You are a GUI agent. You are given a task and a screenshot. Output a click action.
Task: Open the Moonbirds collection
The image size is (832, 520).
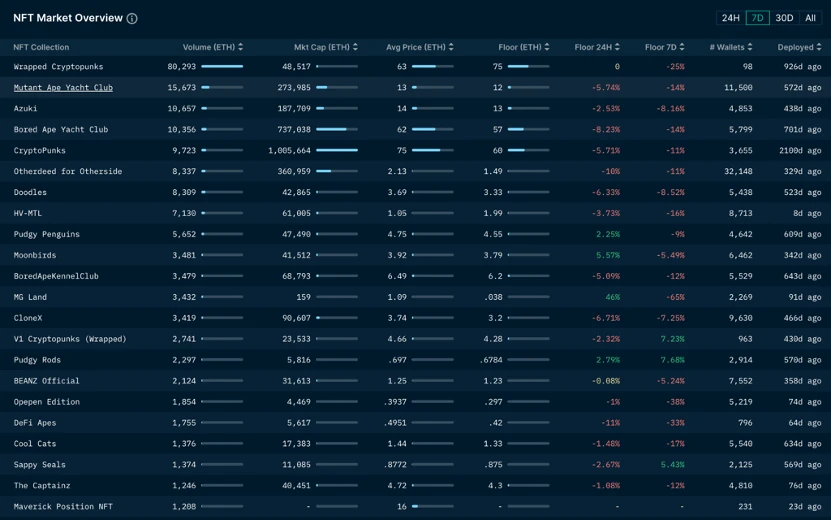click(34, 255)
